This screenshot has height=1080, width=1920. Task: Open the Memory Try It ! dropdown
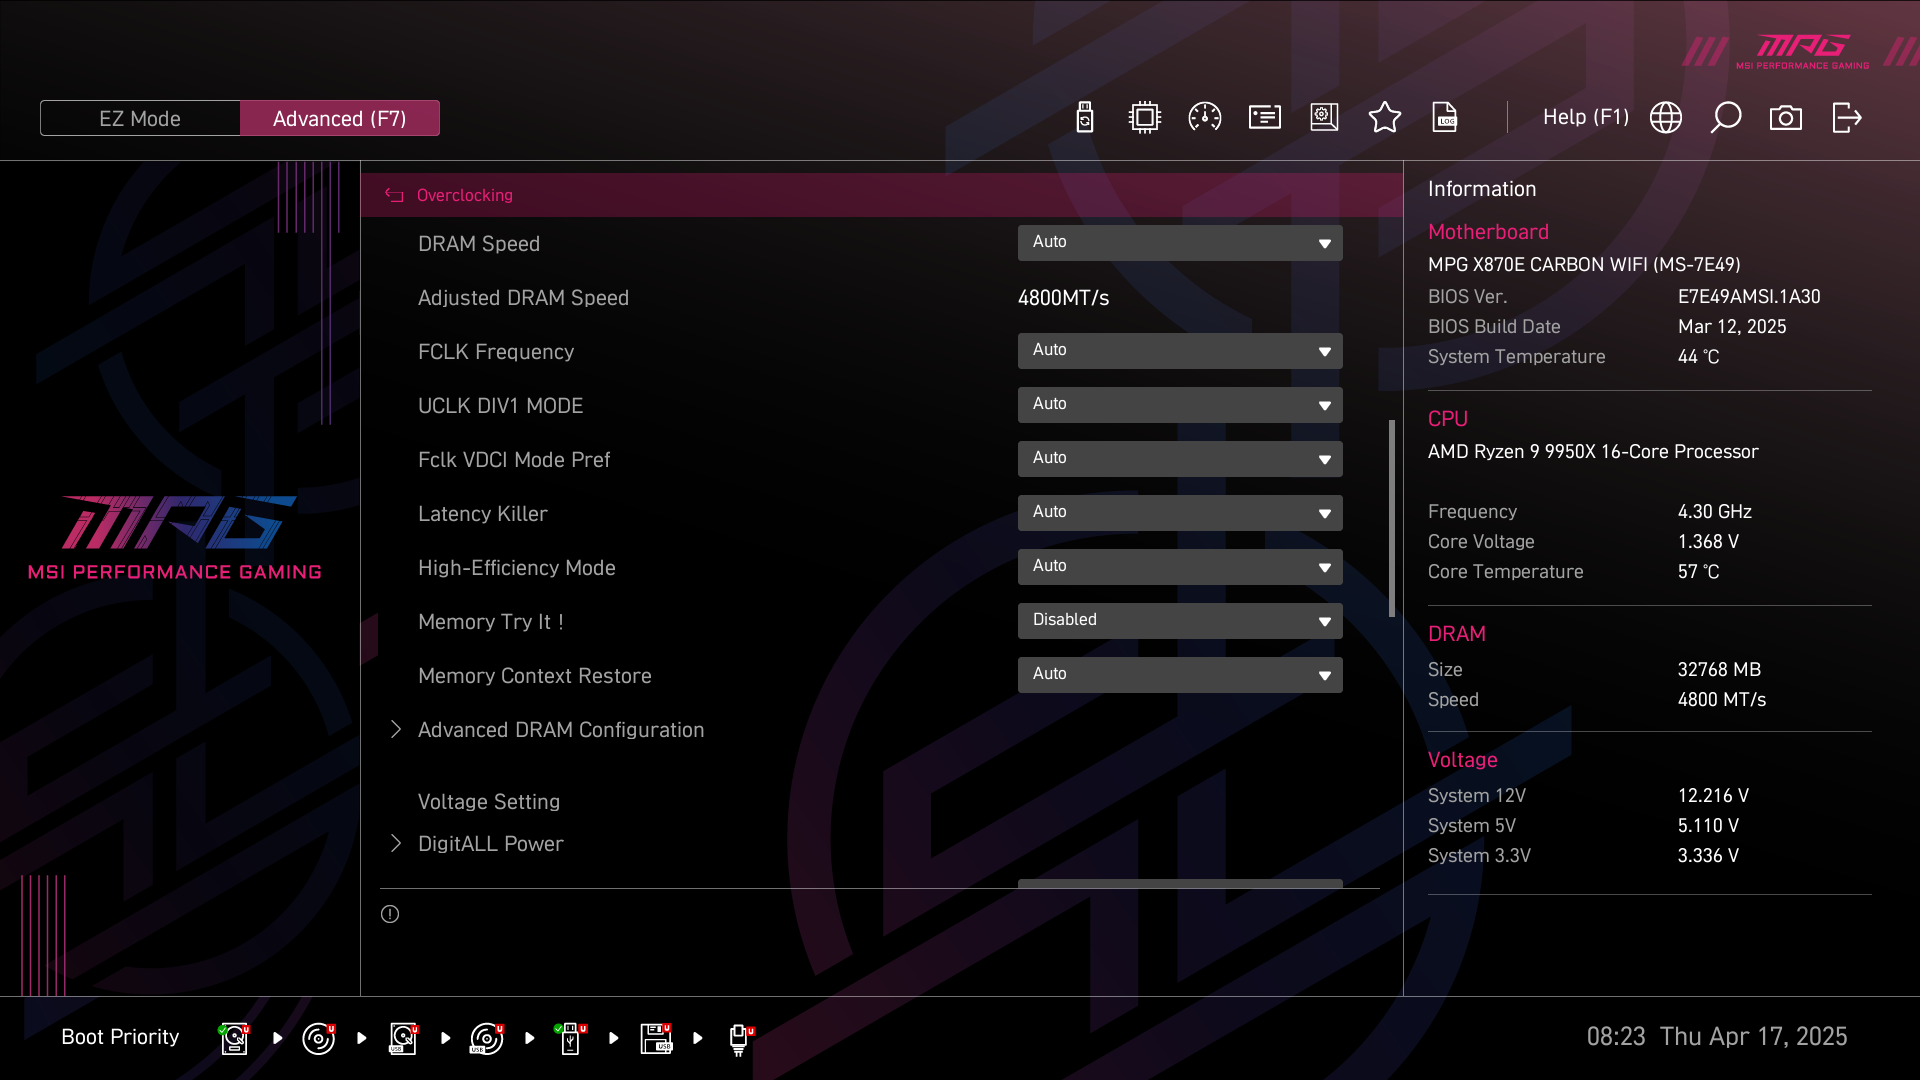(1179, 621)
